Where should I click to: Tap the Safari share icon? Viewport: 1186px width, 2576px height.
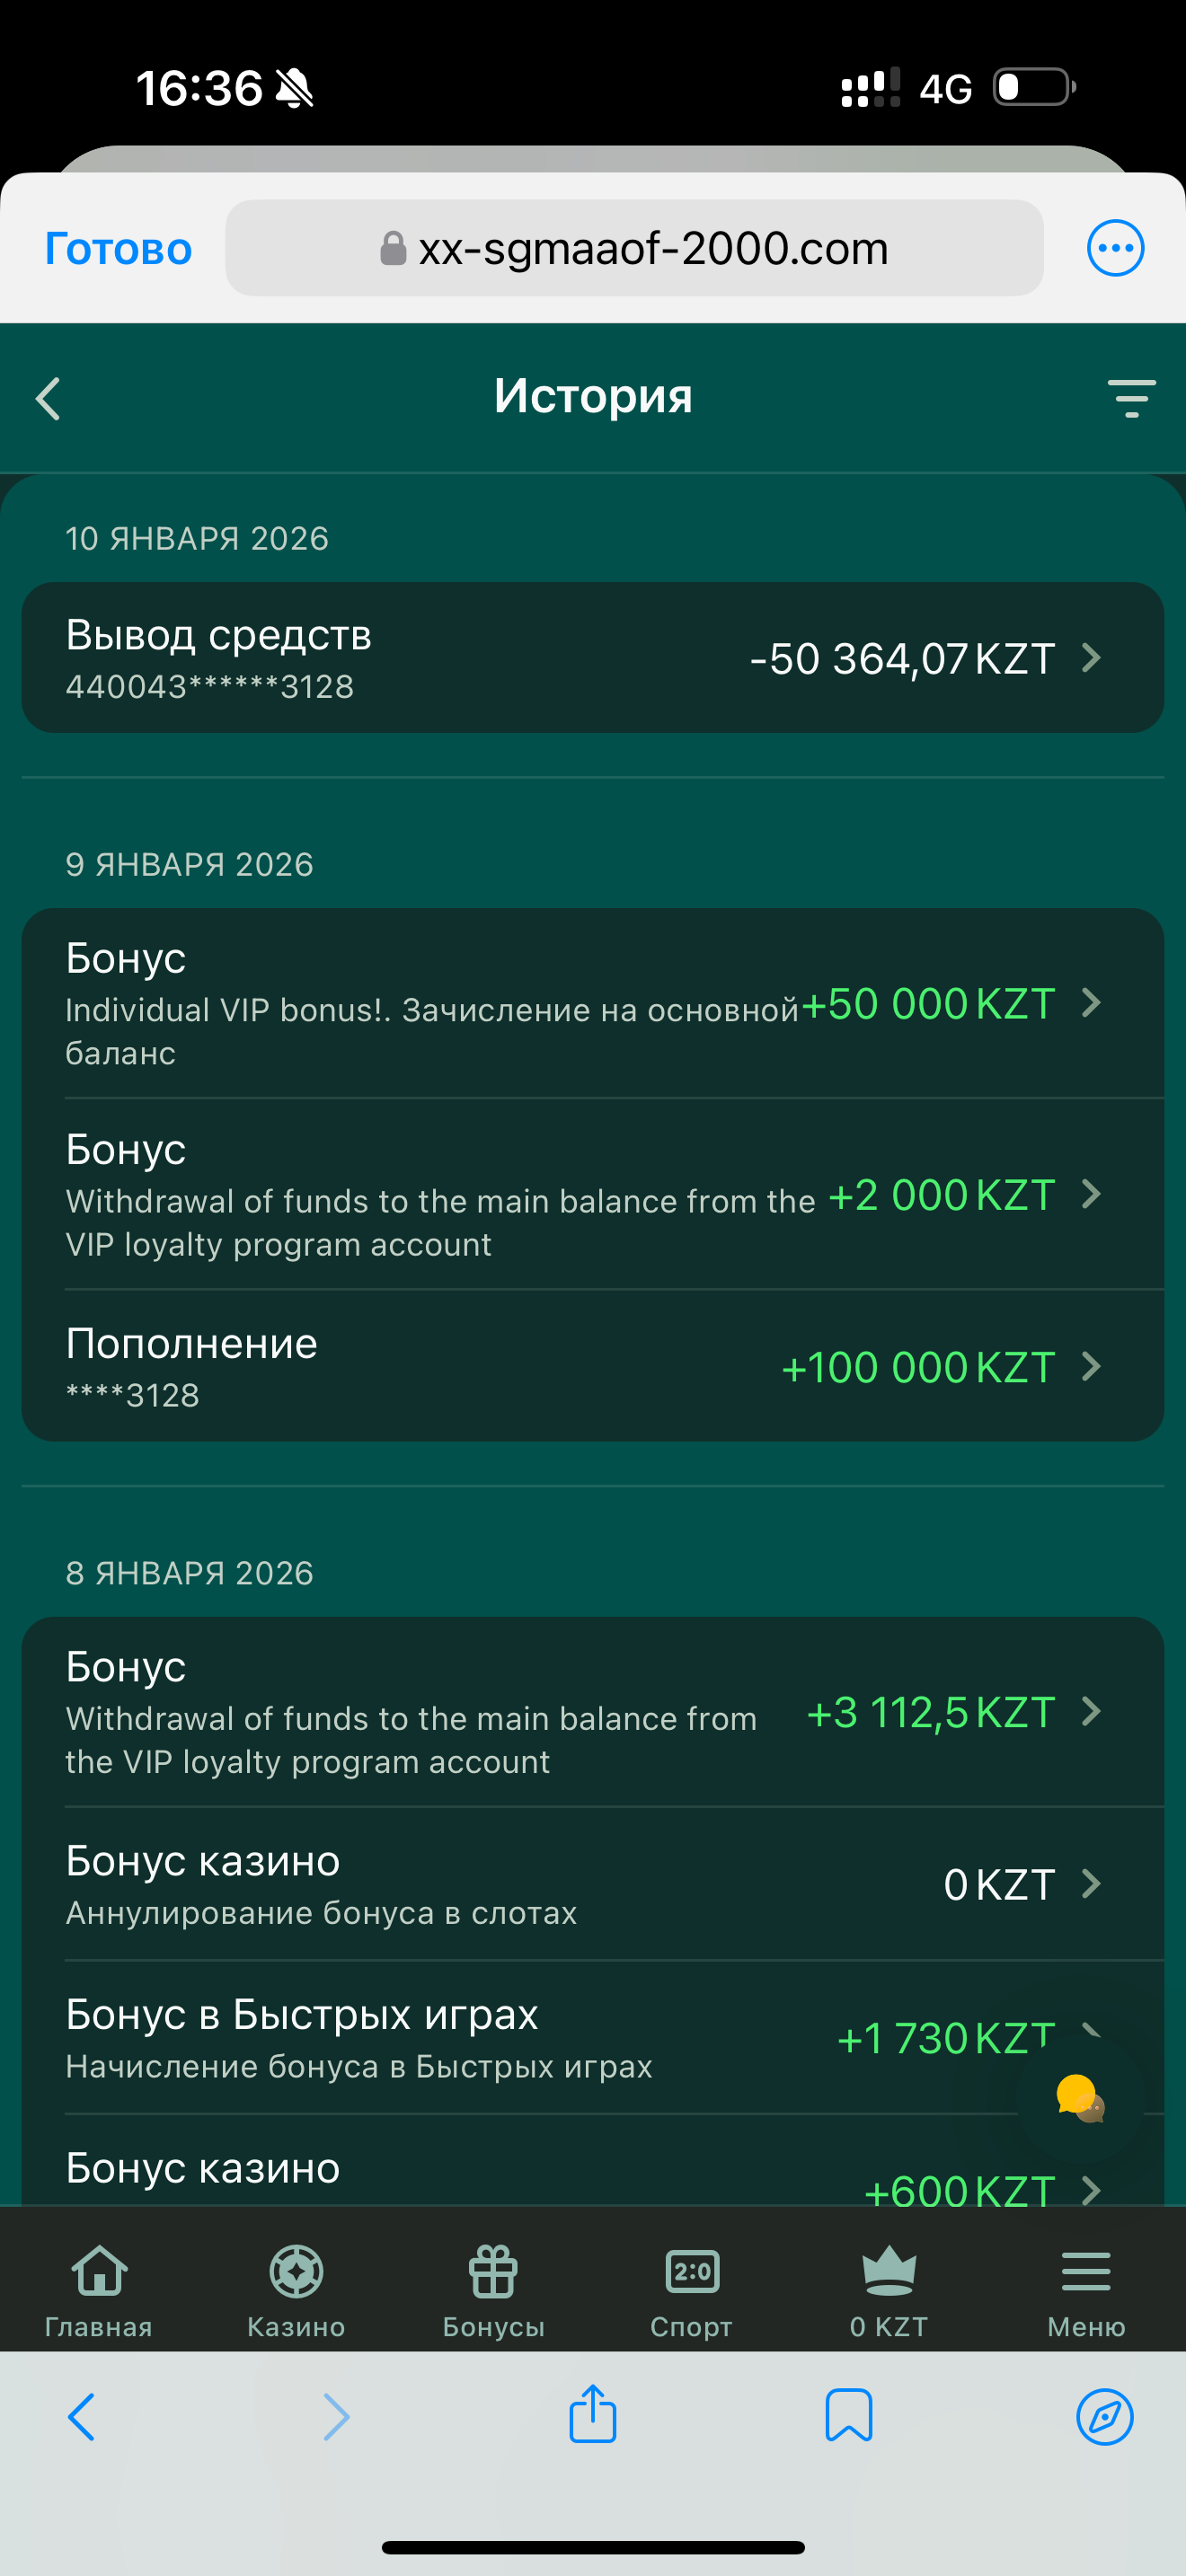tap(593, 2416)
